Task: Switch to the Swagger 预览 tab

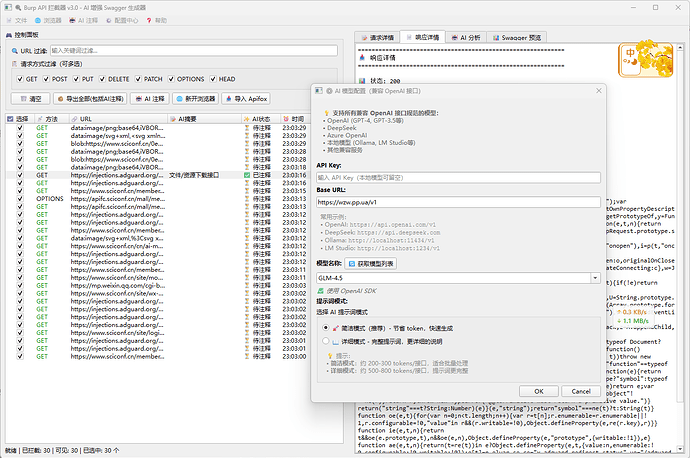Action: [x=517, y=37]
